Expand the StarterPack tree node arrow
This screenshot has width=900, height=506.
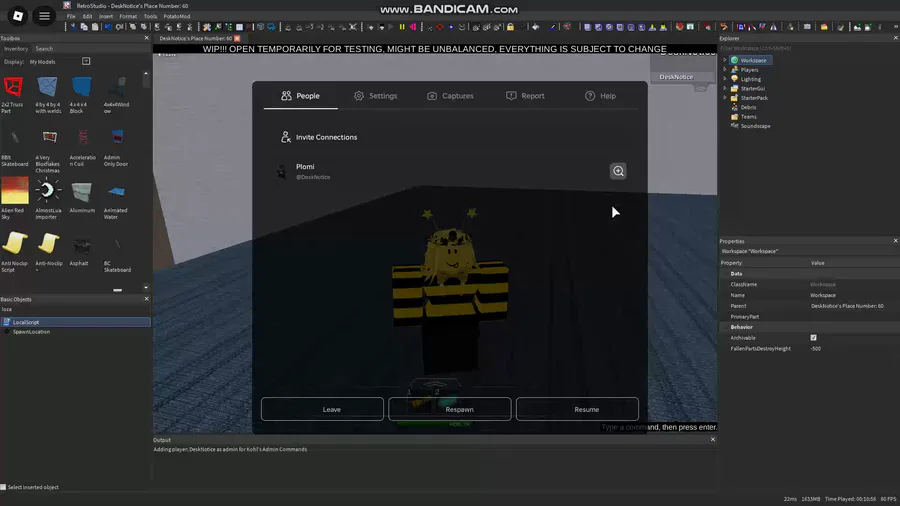tap(725, 98)
